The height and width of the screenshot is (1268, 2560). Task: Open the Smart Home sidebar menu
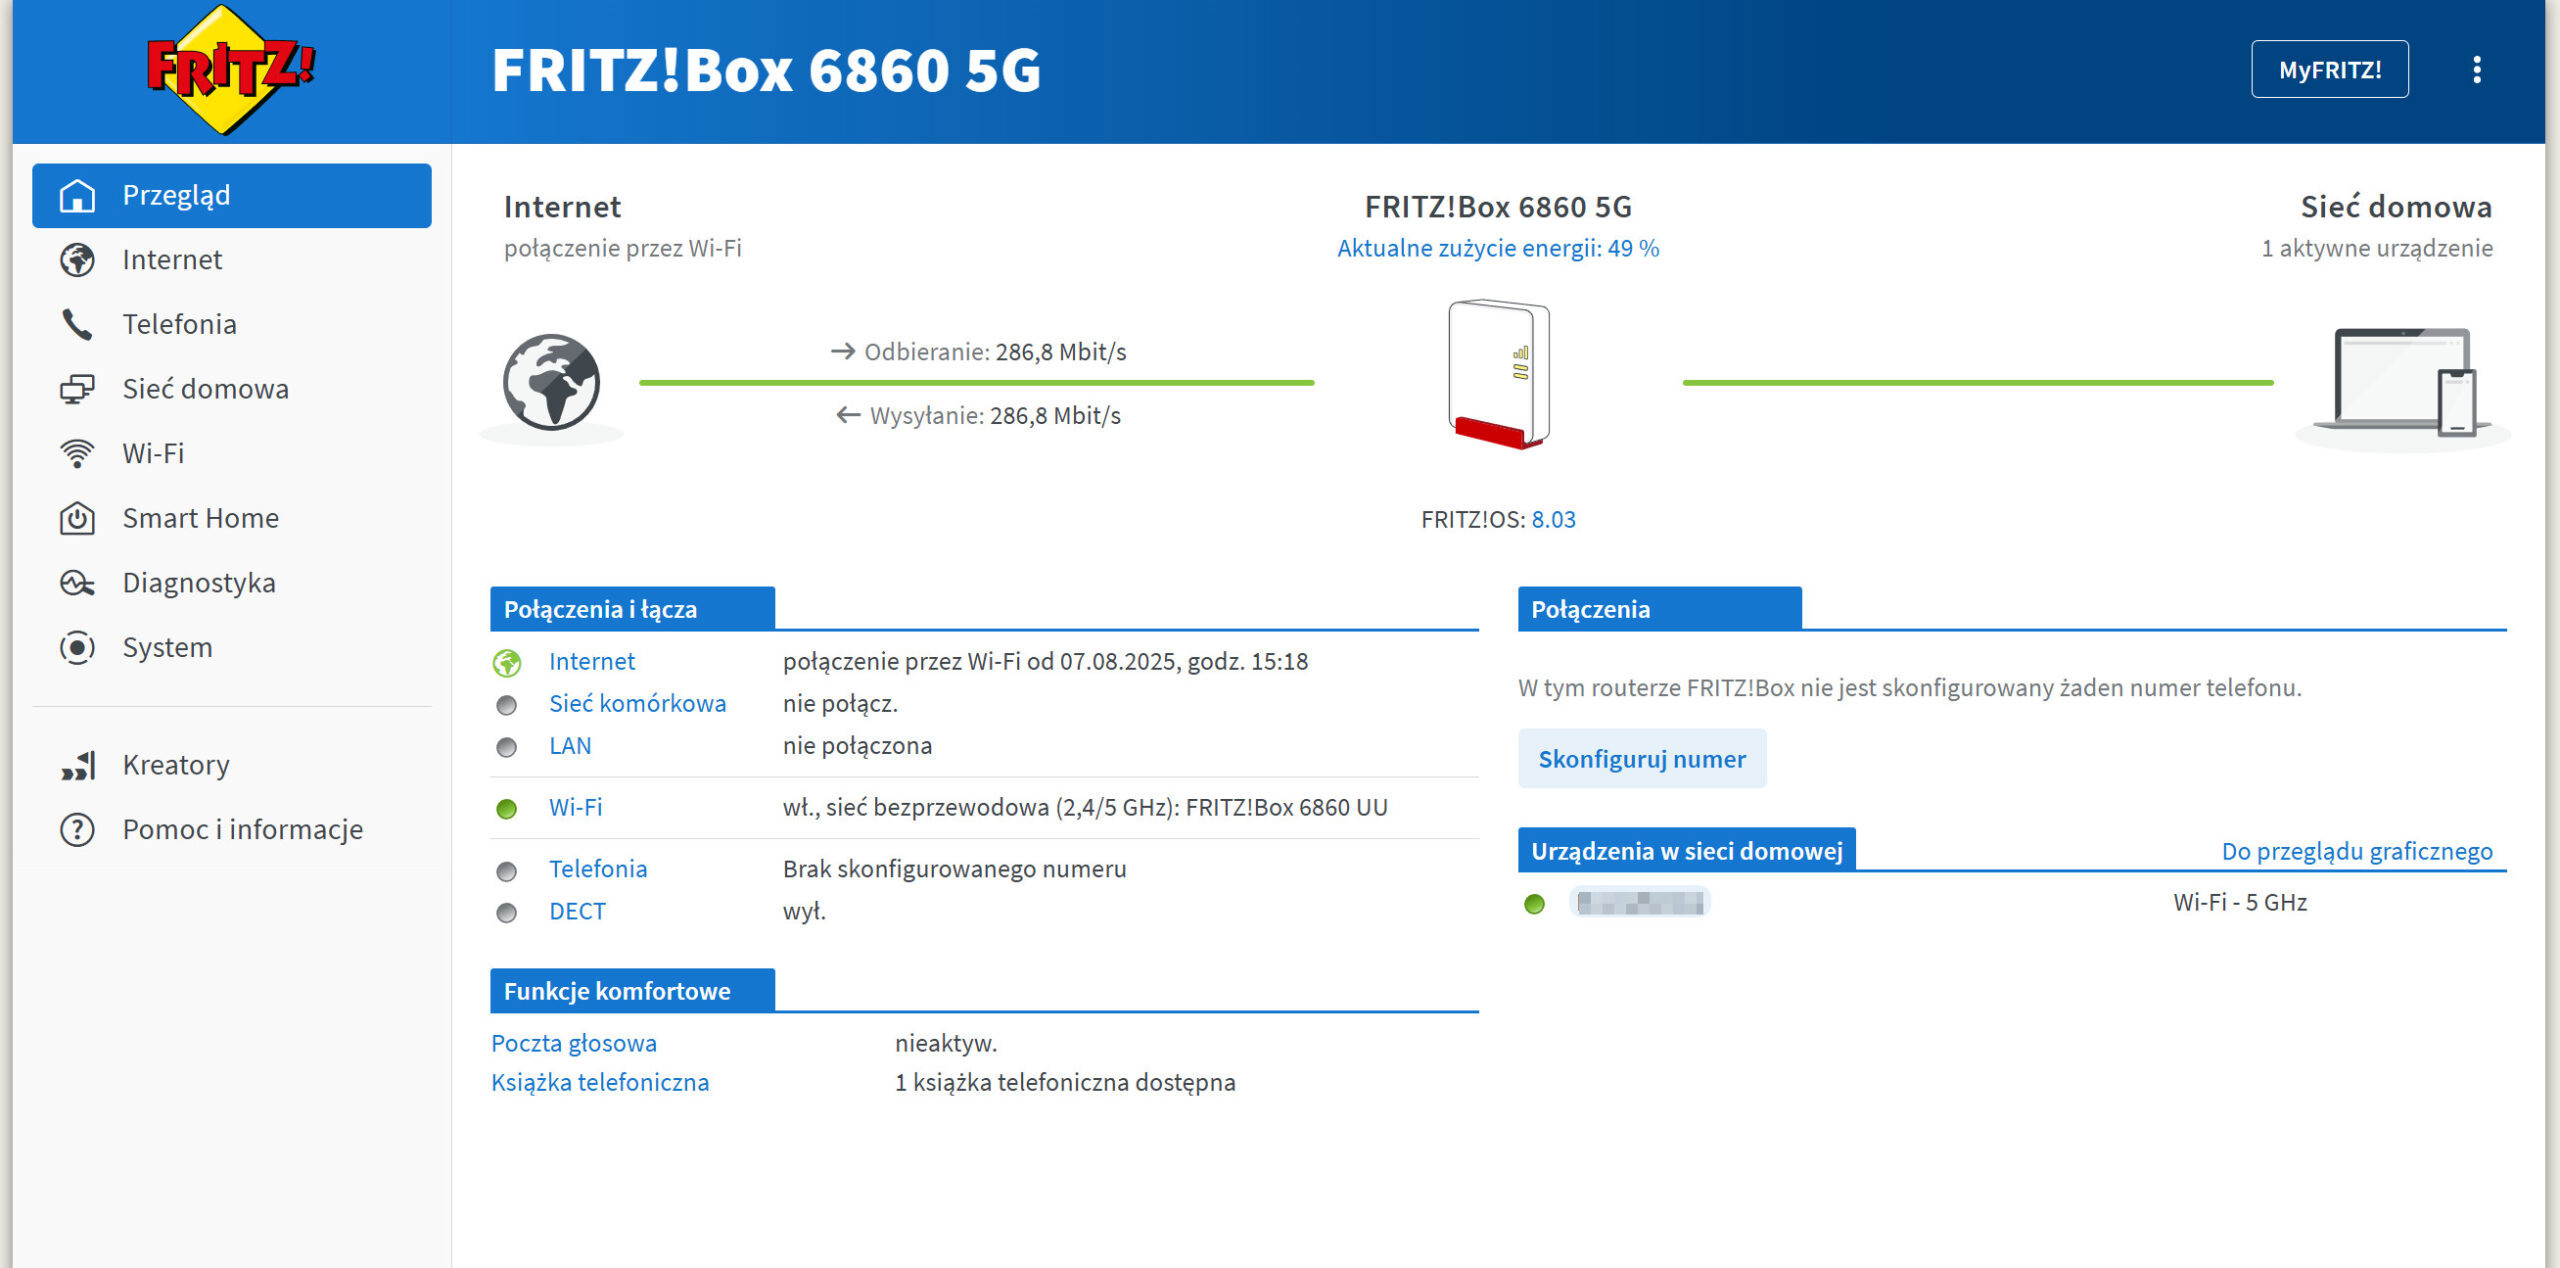pyautogui.click(x=232, y=518)
